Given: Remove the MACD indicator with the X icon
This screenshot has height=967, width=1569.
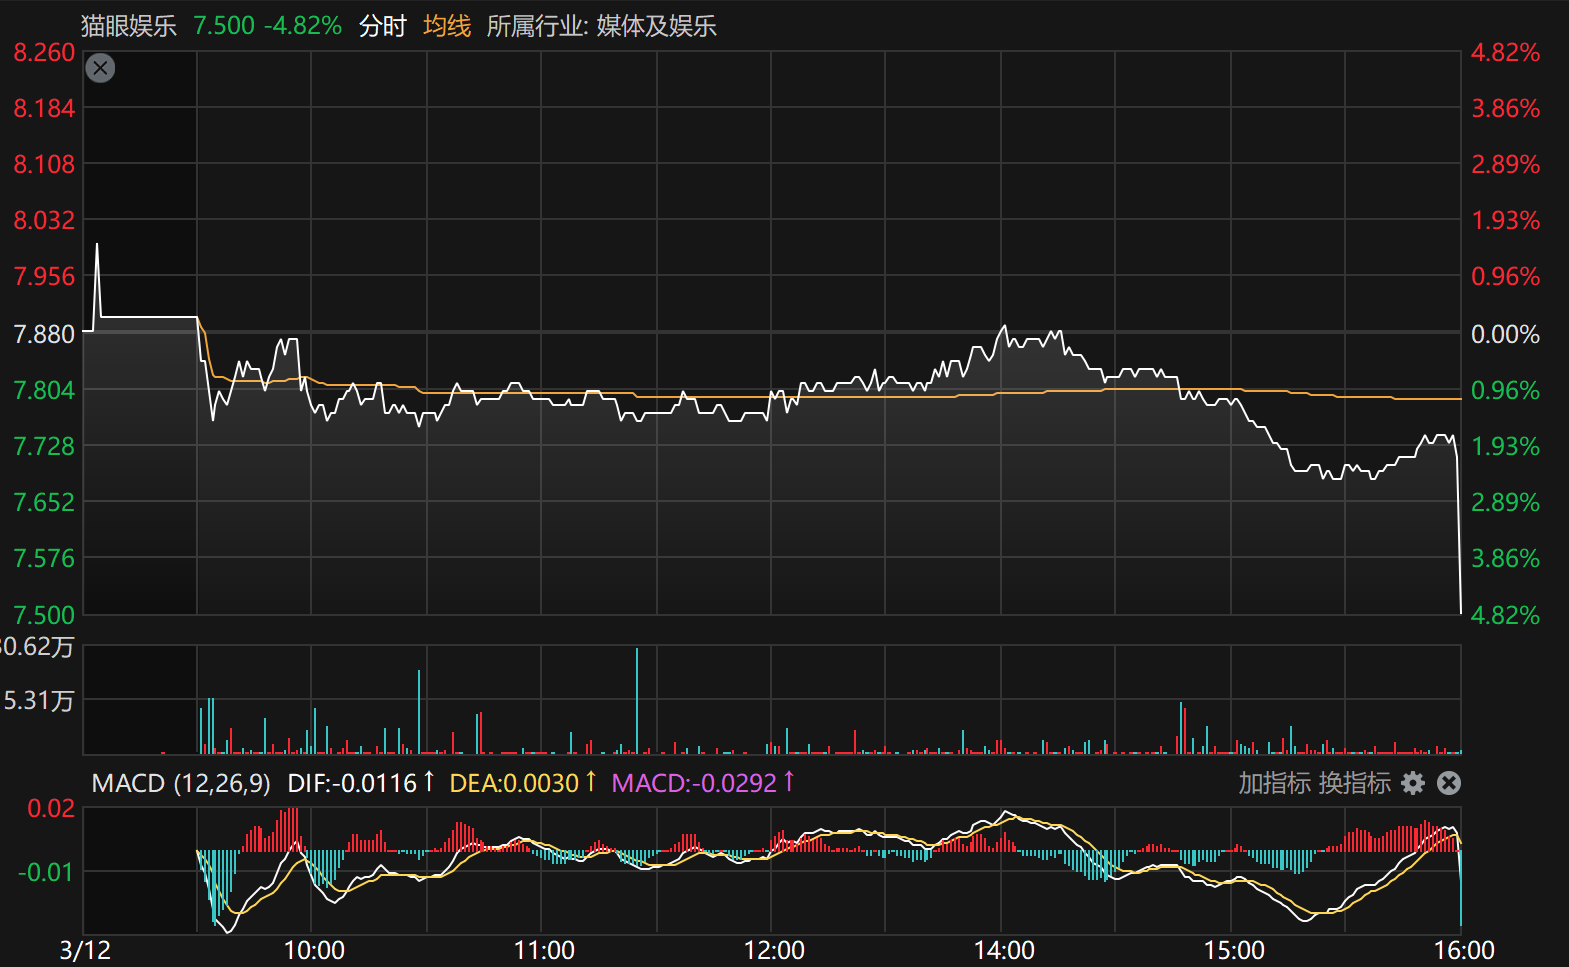Looking at the screenshot, I should (x=1449, y=783).
